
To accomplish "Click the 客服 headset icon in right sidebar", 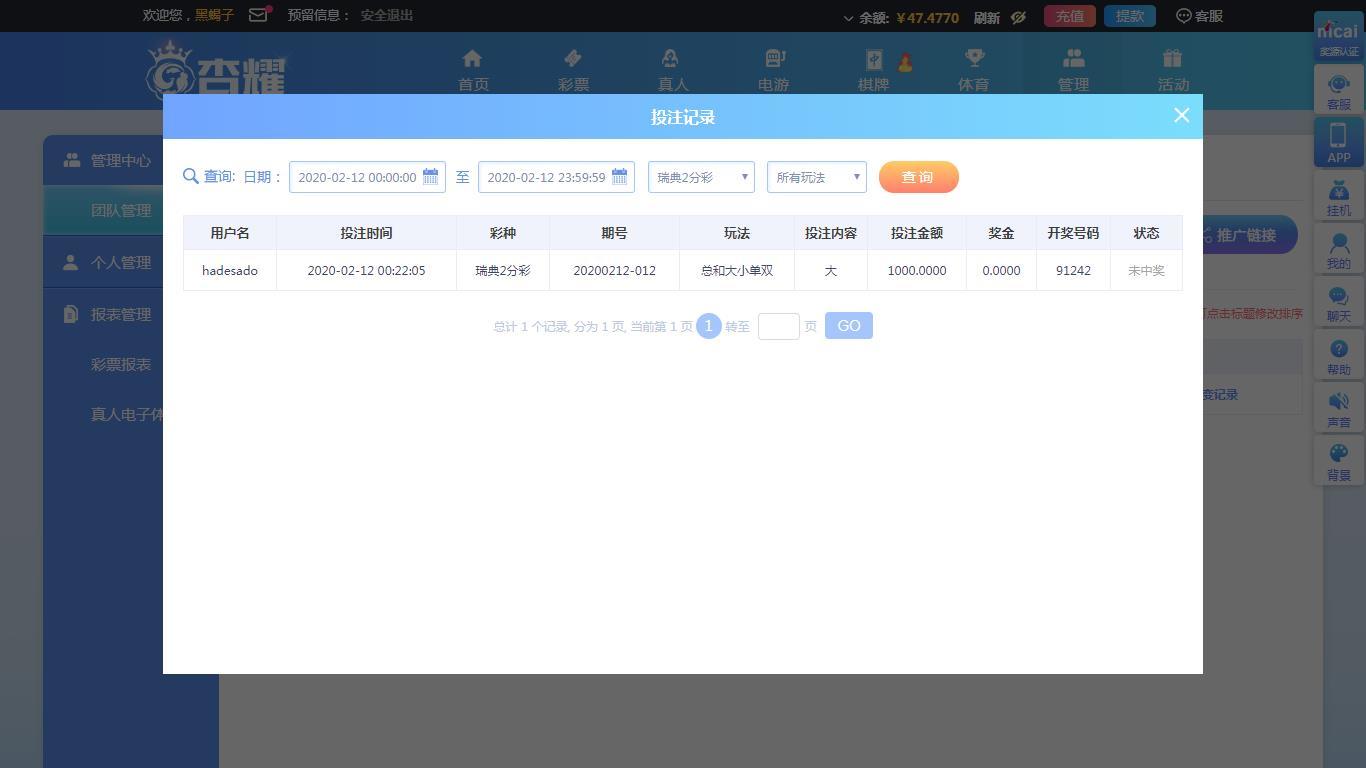I will click(1338, 84).
